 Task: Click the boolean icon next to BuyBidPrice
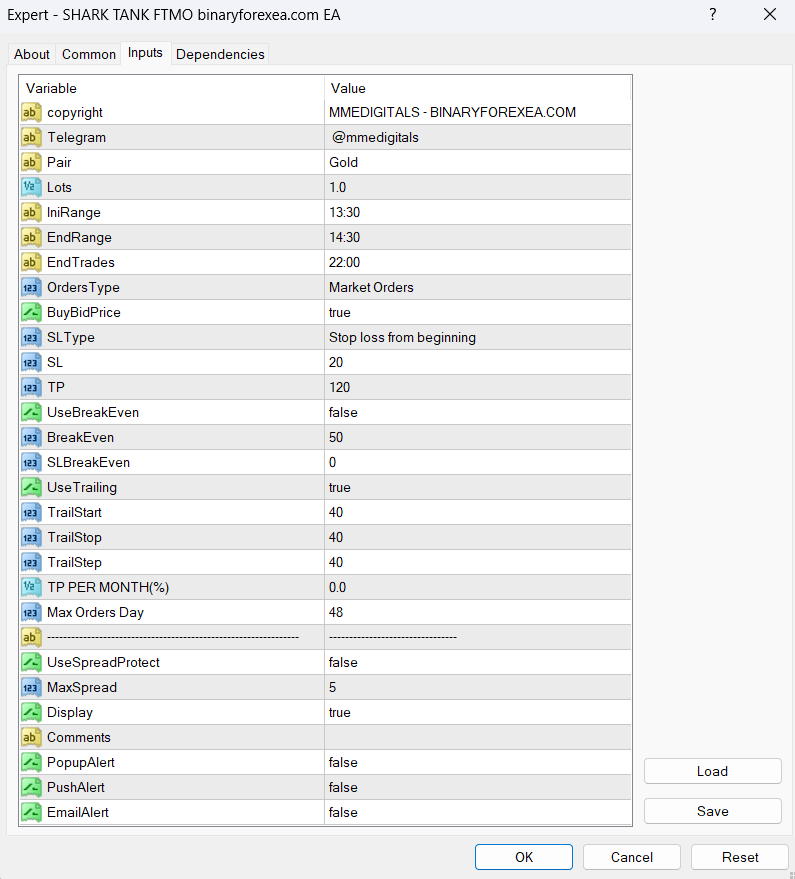point(31,313)
